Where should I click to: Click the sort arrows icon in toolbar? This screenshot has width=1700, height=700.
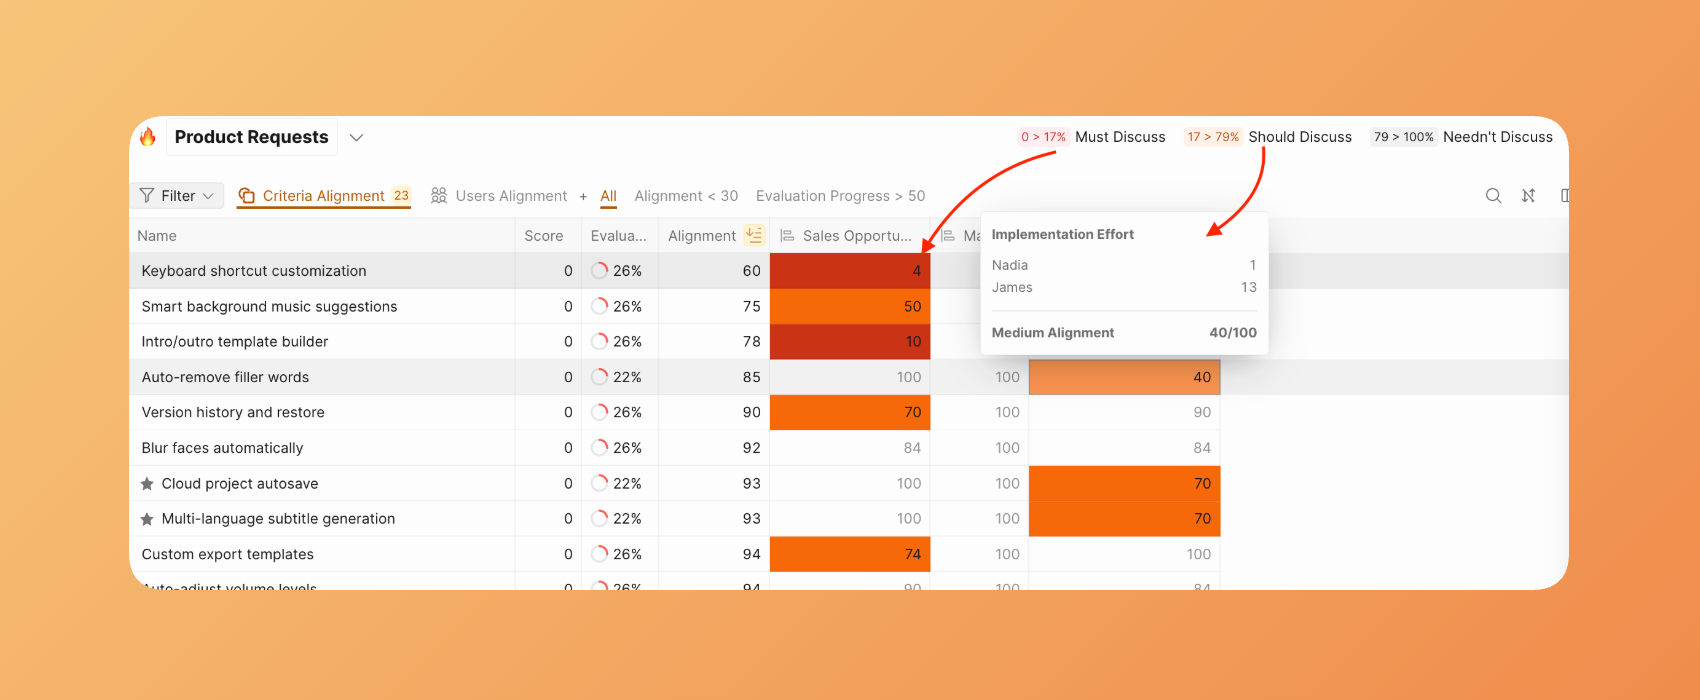(1528, 196)
